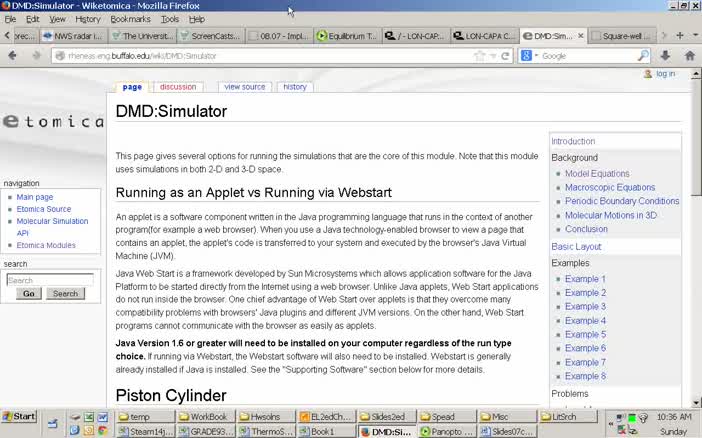702x438 pixels.
Task: Open the Panopto taskbar item
Action: pyautogui.click(x=446, y=431)
